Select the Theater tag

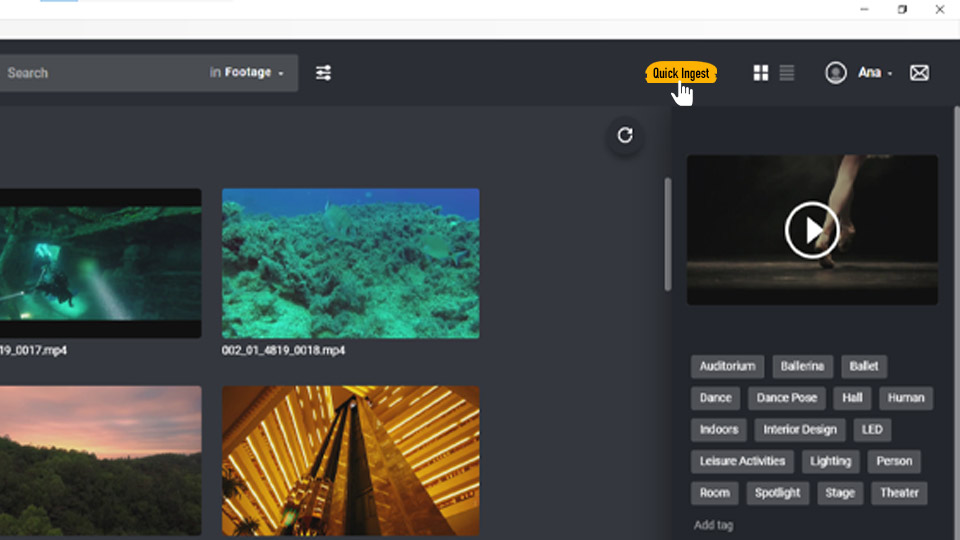coord(899,493)
